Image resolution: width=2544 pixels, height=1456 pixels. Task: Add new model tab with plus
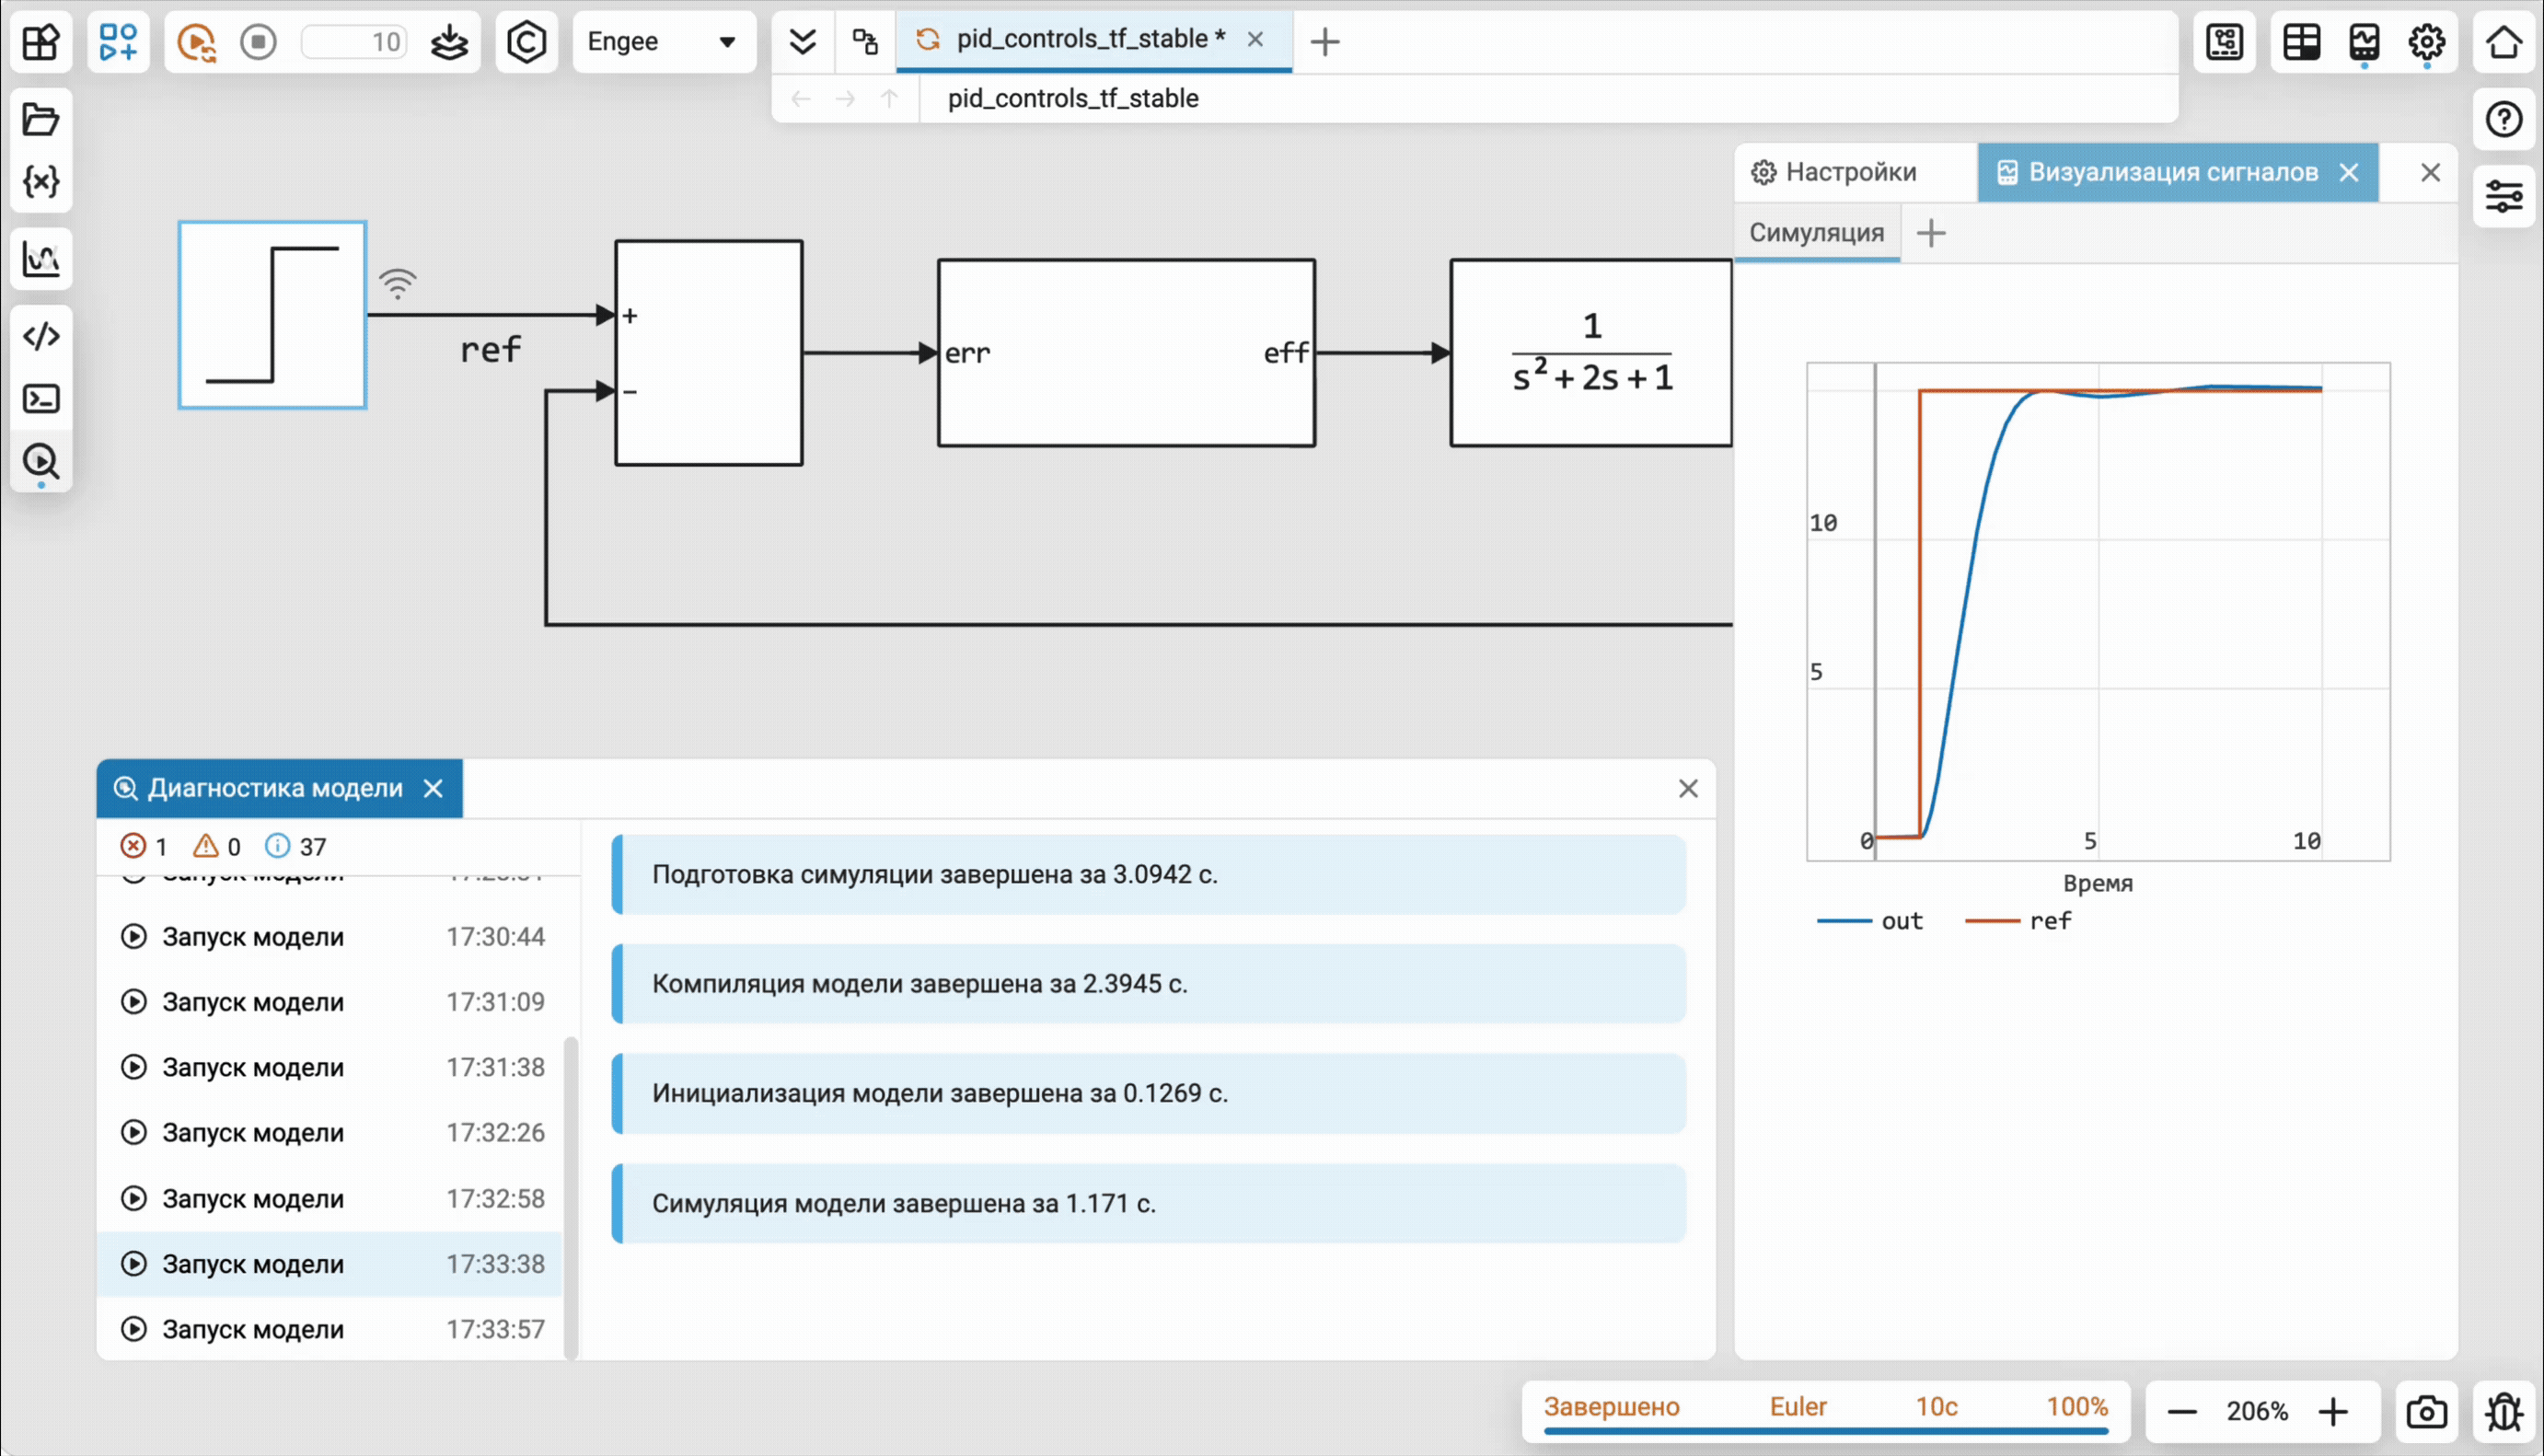1324,42
